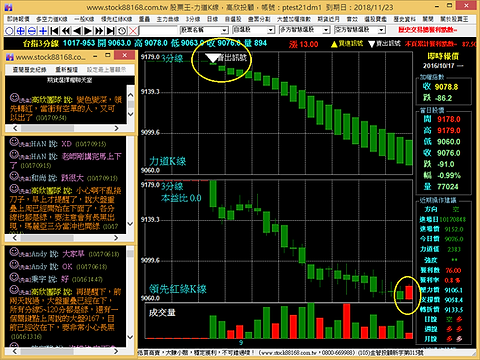Image resolution: width=480 pixels, height=360 pixels.
Task: Click up arrow of top chat pane scrollbar
Action: pyautogui.click(x=131, y=95)
